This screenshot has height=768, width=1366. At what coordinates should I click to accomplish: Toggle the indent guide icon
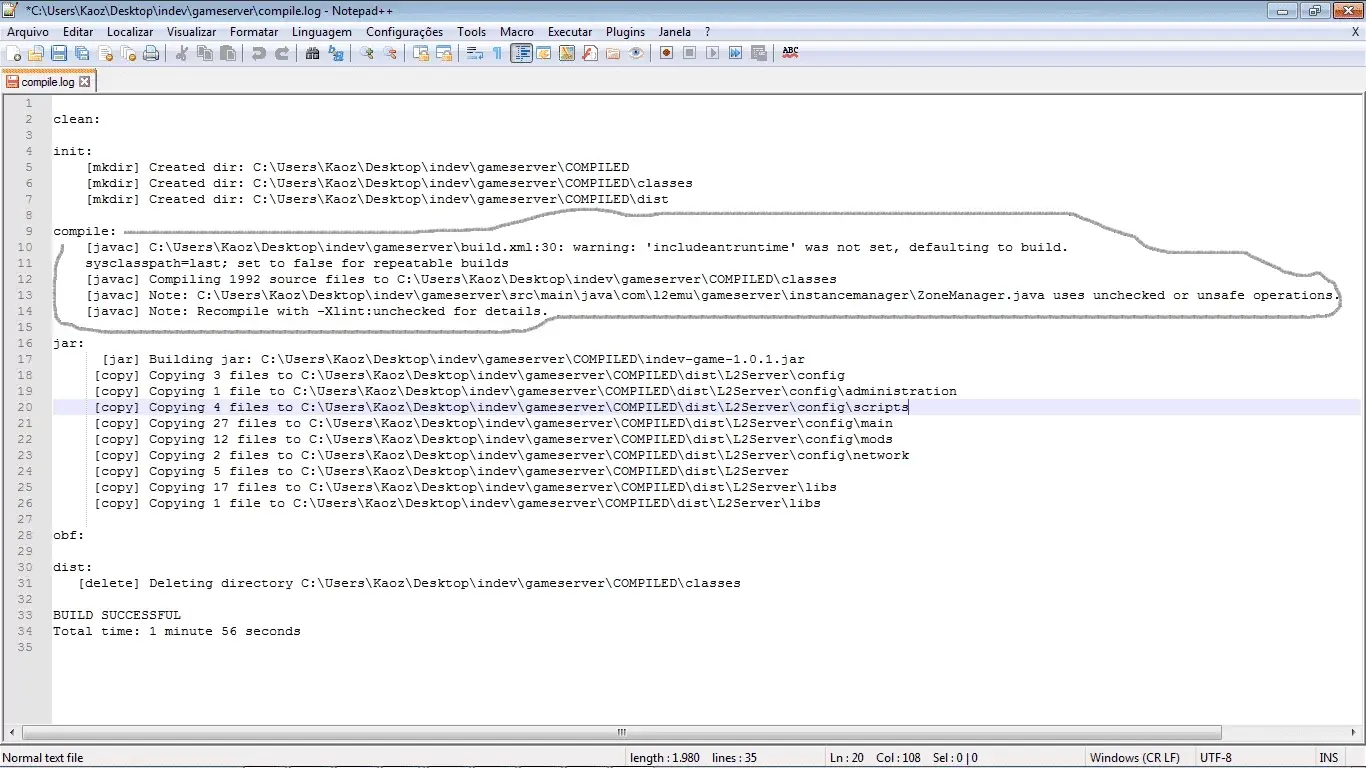(521, 53)
